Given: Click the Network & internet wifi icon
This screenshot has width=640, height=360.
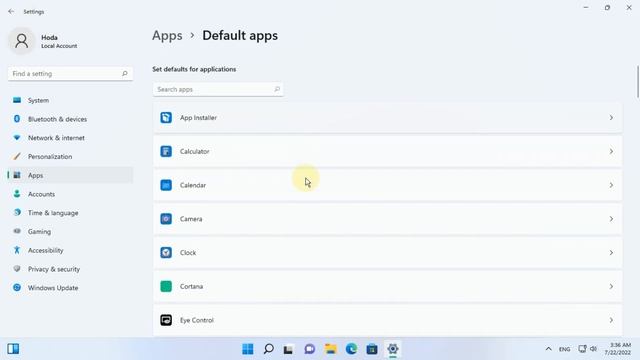Looking at the screenshot, I should click(17, 138).
